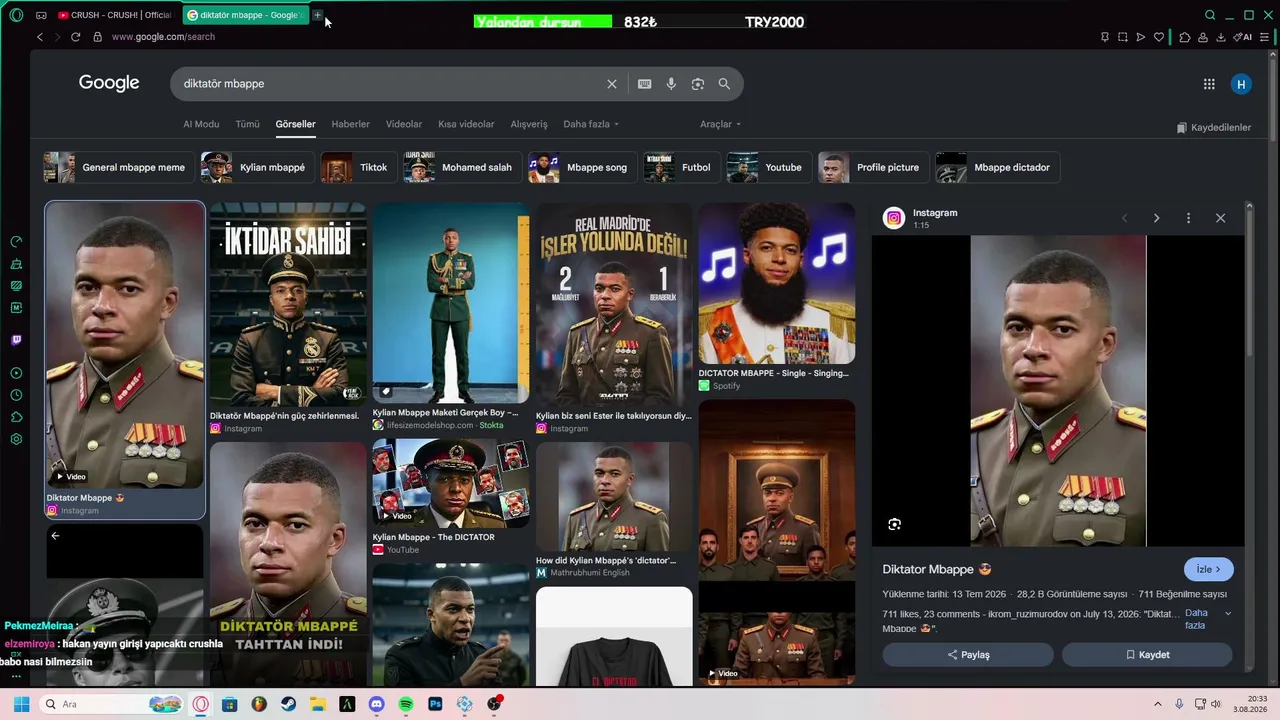Open the AI assistant toolbar icon
This screenshot has height=720, width=1280.
click(1243, 37)
